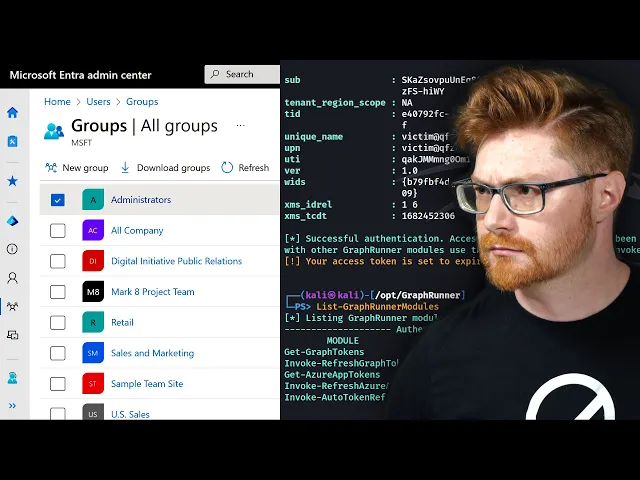Click the Administrators 'A' avatar
The height and width of the screenshot is (480, 640).
(x=93, y=200)
